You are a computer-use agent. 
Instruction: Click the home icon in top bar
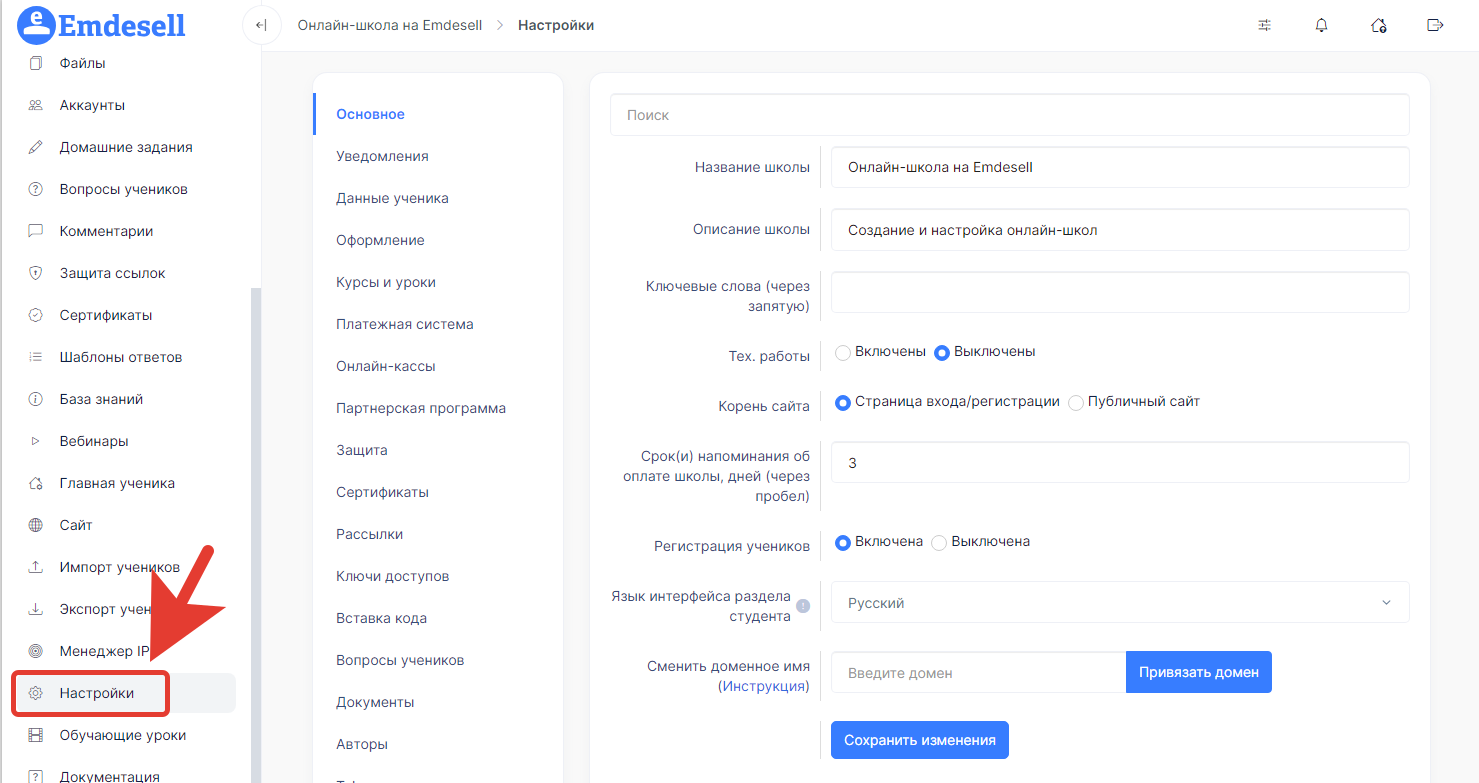[1379, 25]
